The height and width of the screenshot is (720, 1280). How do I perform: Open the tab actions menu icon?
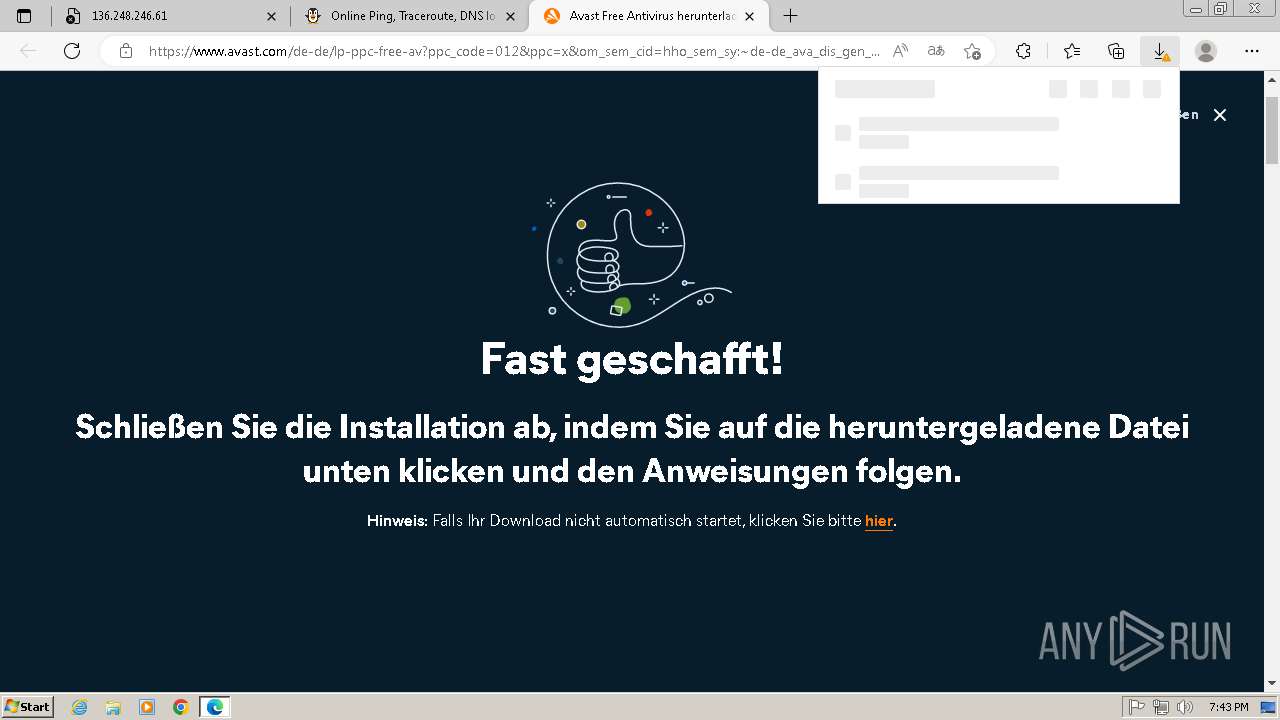pyautogui.click(x=25, y=16)
